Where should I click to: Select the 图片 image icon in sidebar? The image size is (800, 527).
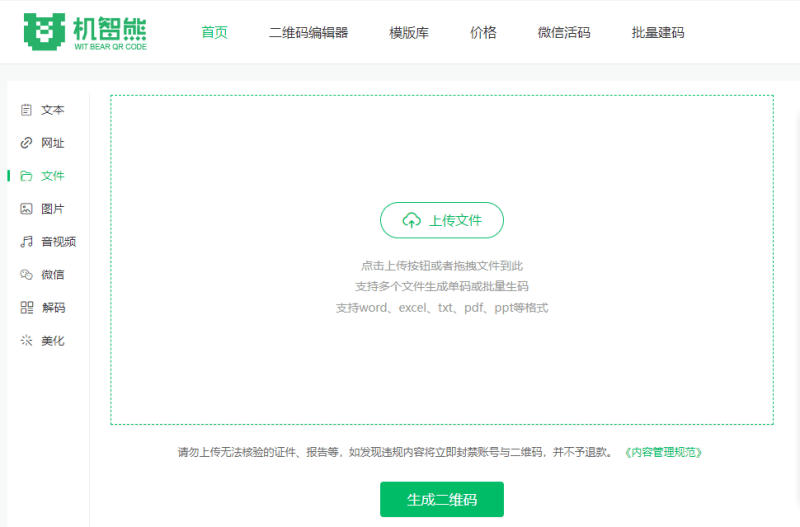(27, 209)
